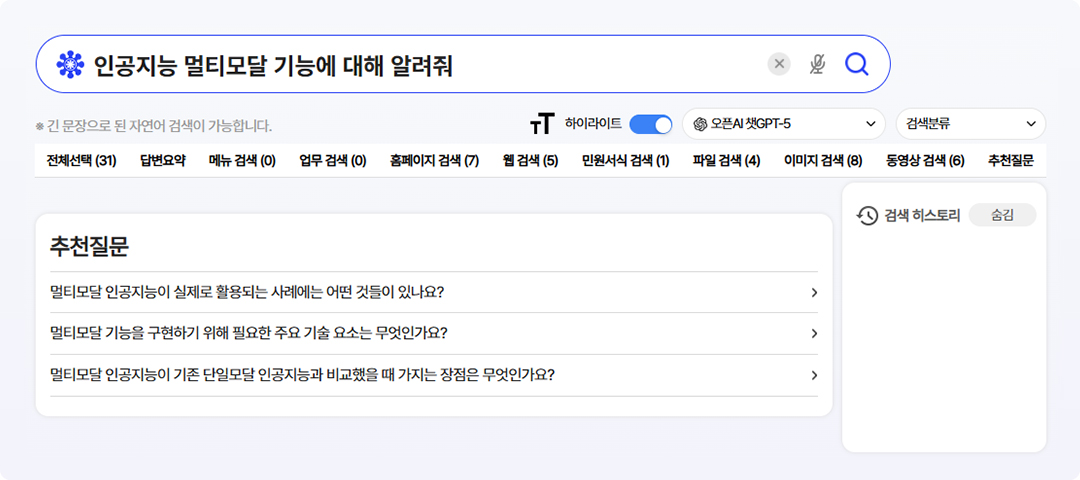Open the 홈페이지 검색 (7) tab
The width and height of the screenshot is (1080, 480).
[x=434, y=160]
